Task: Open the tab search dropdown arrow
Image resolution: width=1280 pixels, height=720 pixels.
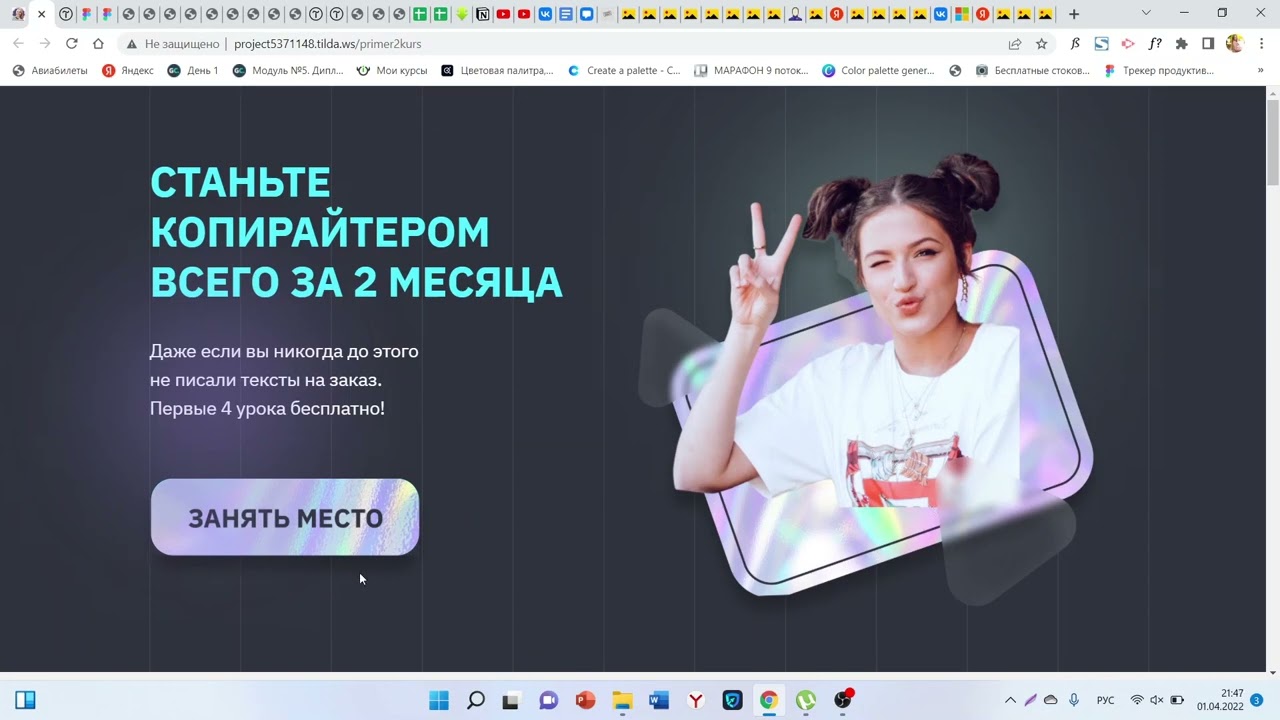Action: [x=1146, y=14]
